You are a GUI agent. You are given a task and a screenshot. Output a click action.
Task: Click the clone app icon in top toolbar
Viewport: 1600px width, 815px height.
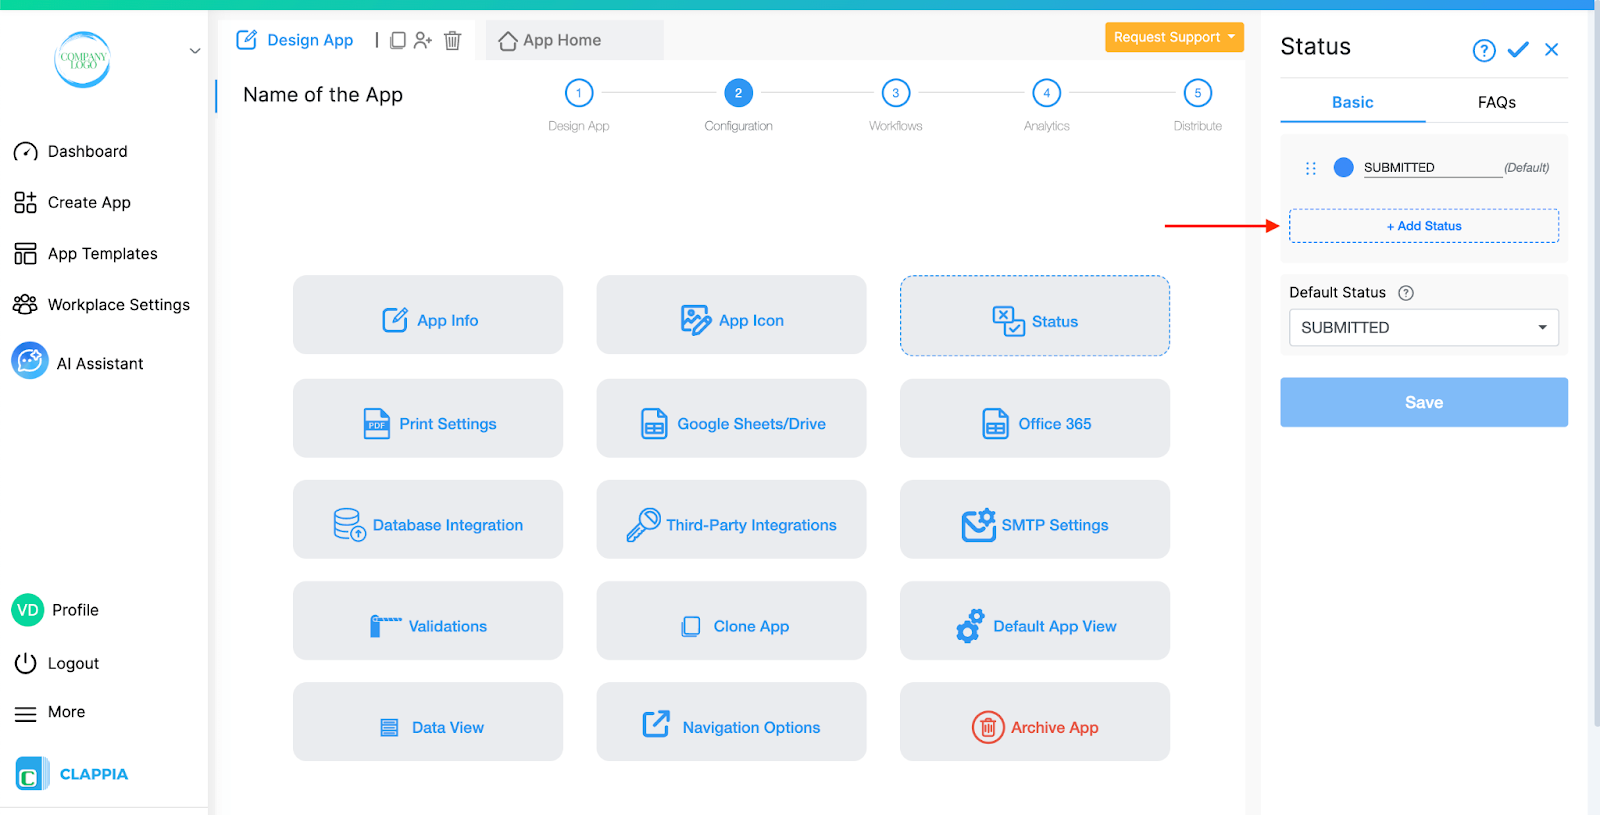[x=398, y=40]
